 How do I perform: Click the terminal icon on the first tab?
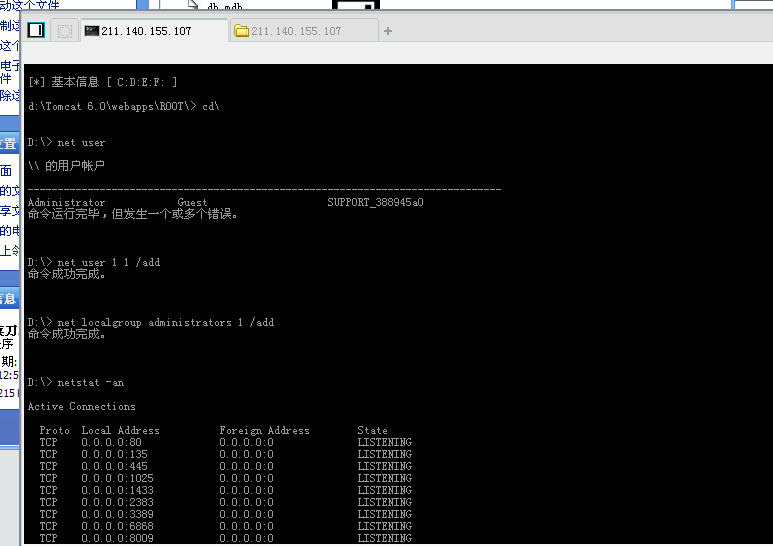coord(92,31)
